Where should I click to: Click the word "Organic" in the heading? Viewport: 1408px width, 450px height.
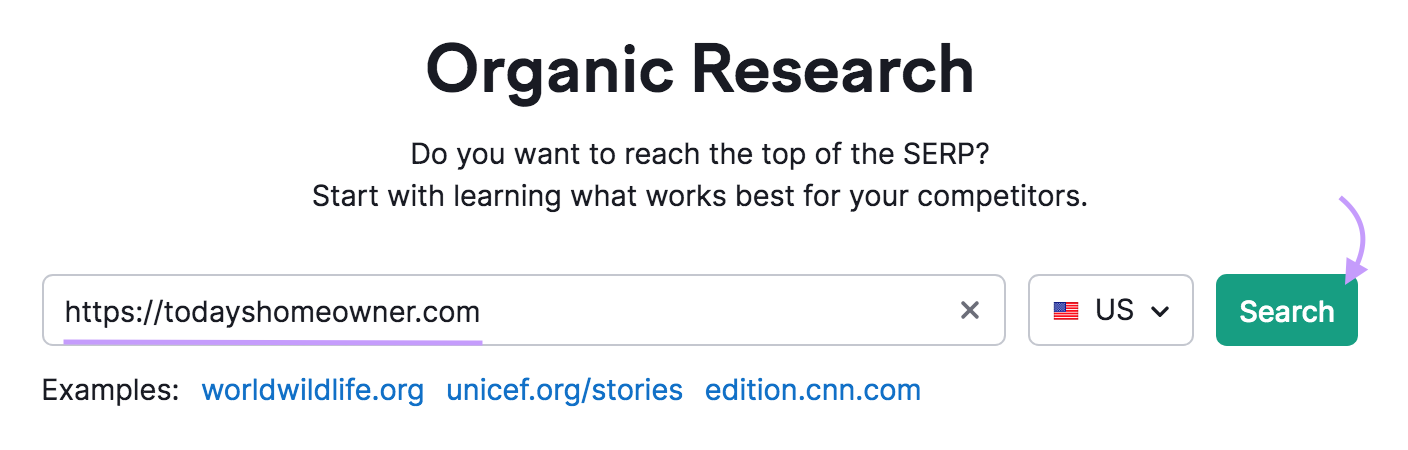(545, 71)
